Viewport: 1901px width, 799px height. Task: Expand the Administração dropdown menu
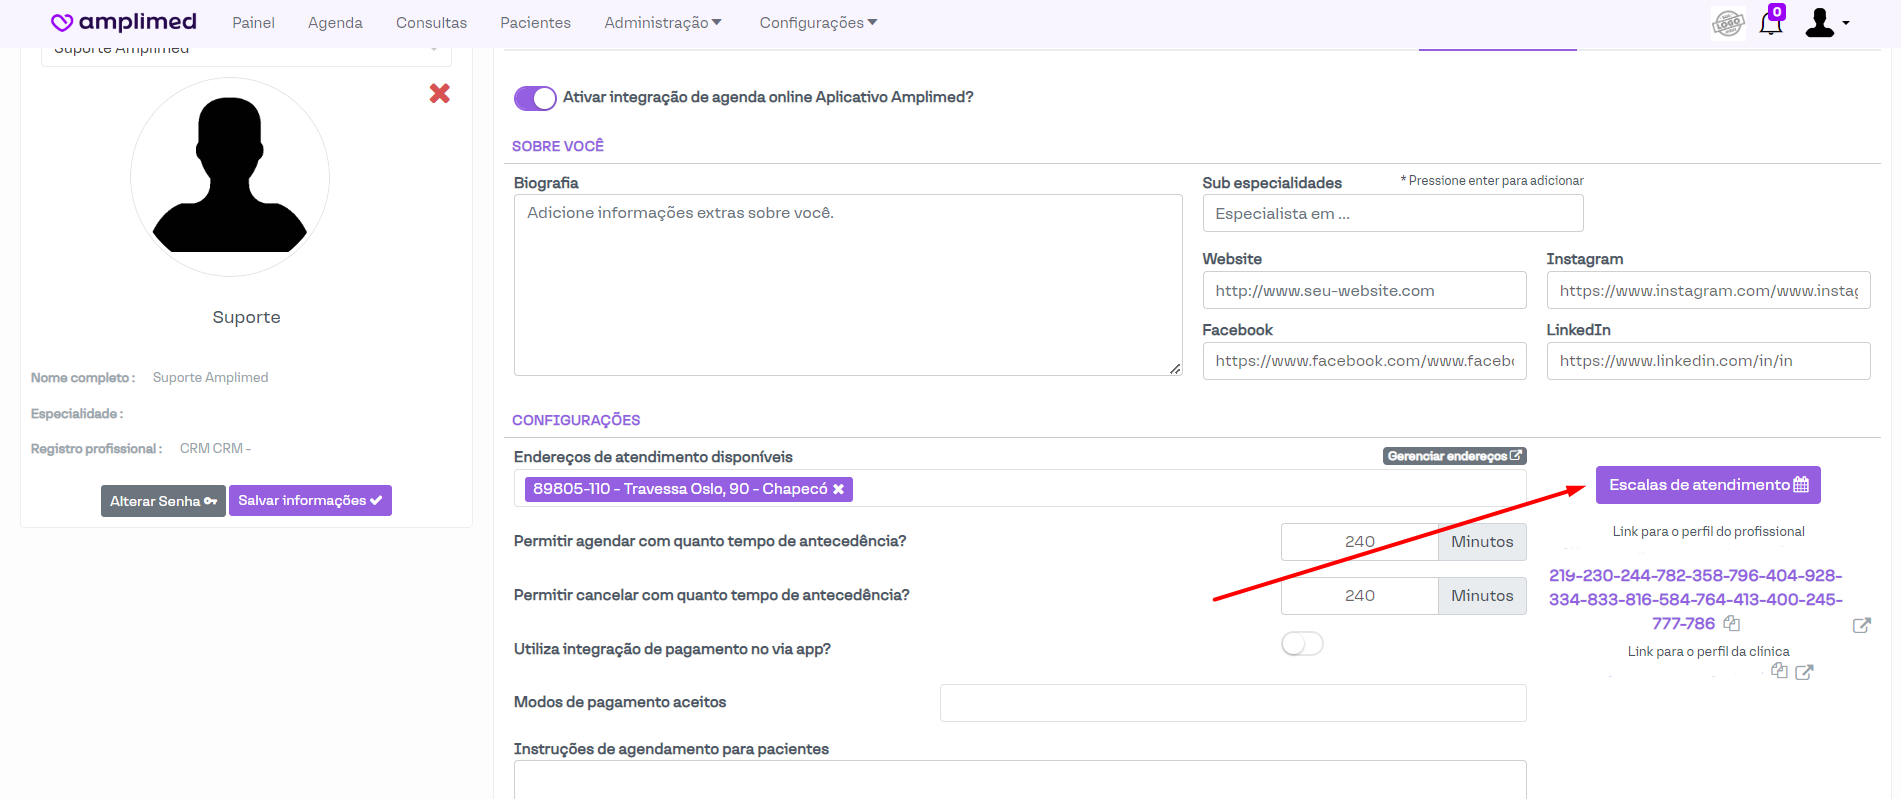click(x=662, y=23)
